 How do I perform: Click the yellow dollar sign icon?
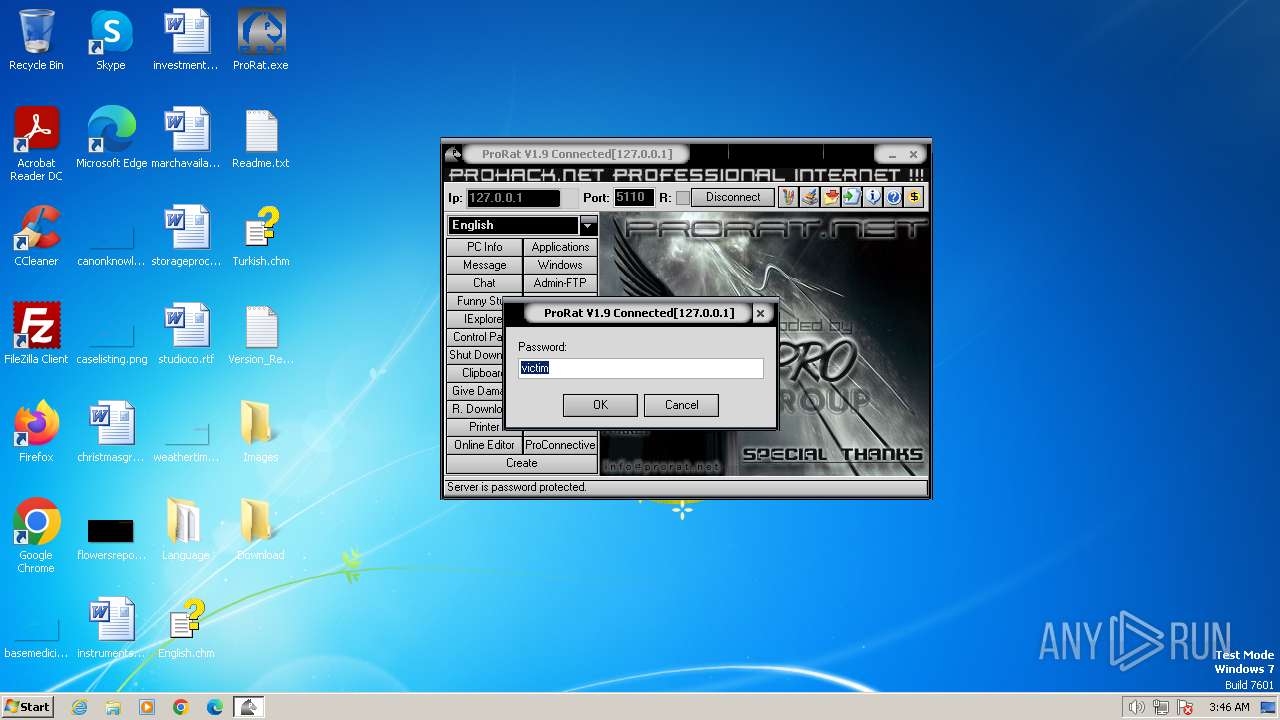pos(914,197)
